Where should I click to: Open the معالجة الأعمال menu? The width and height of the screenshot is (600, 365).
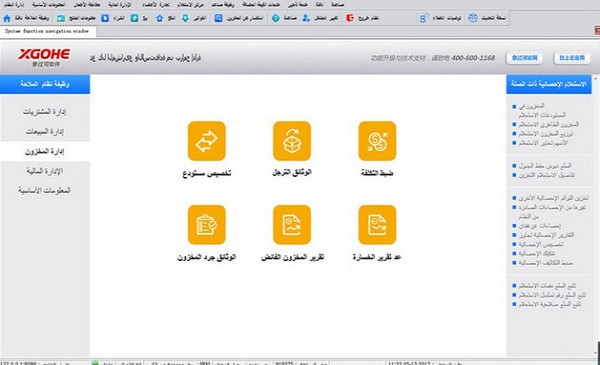[x=87, y=5]
